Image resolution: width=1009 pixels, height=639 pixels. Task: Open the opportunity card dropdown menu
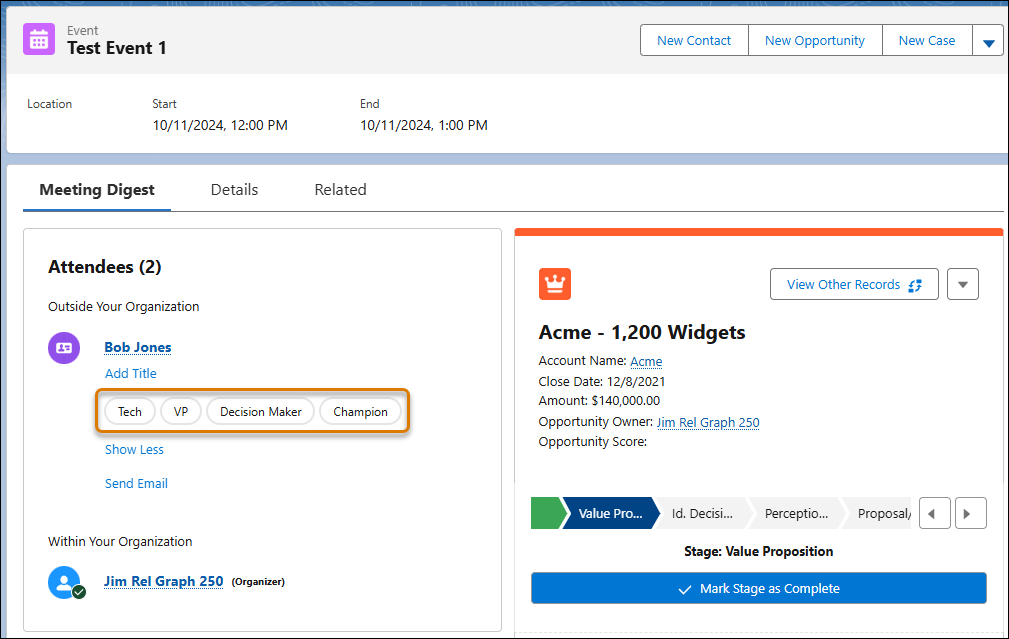tap(963, 284)
